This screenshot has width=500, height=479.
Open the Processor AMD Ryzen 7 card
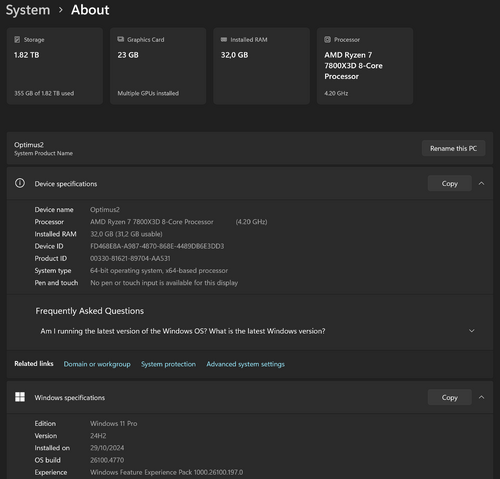click(365, 66)
